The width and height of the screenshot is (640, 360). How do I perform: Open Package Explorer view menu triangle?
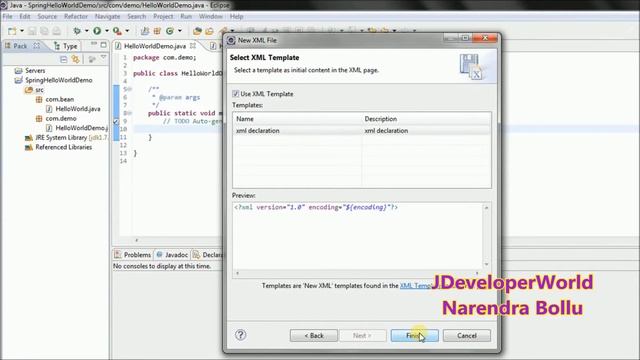click(x=103, y=58)
